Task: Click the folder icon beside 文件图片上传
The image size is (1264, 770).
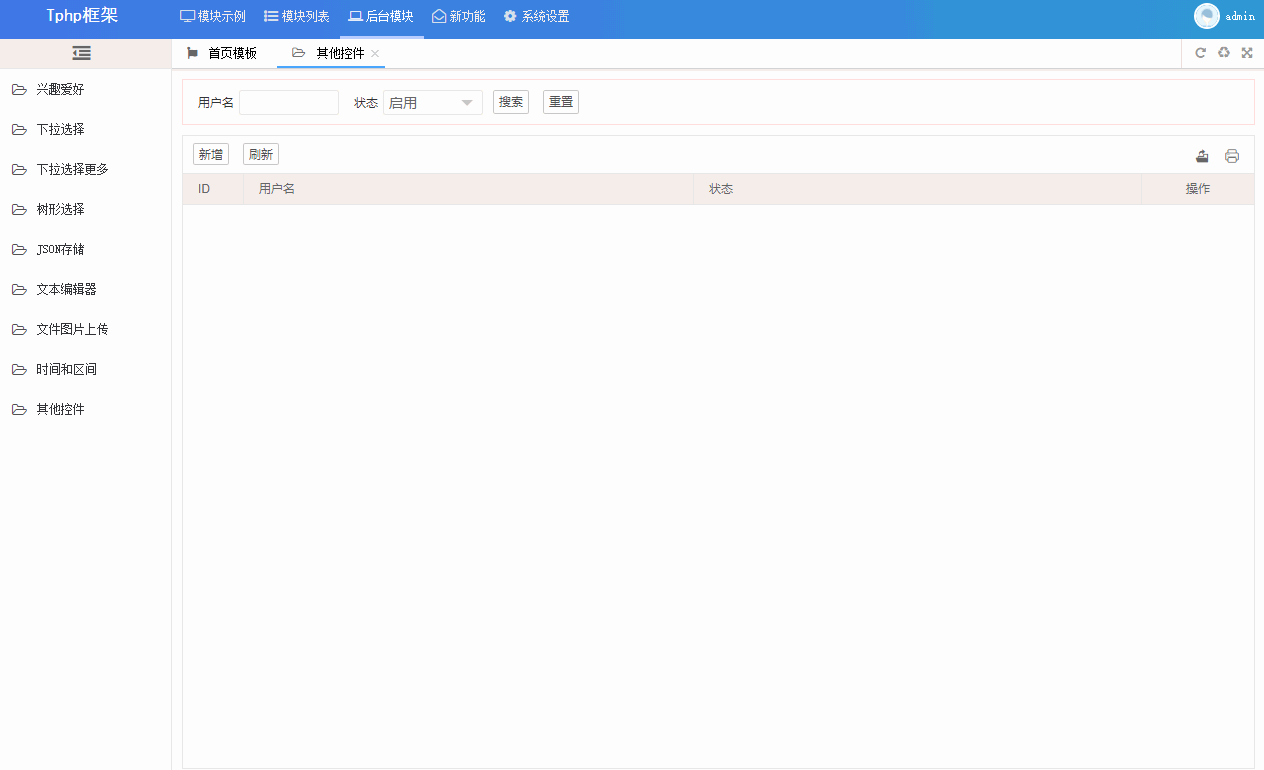Action: (x=19, y=329)
